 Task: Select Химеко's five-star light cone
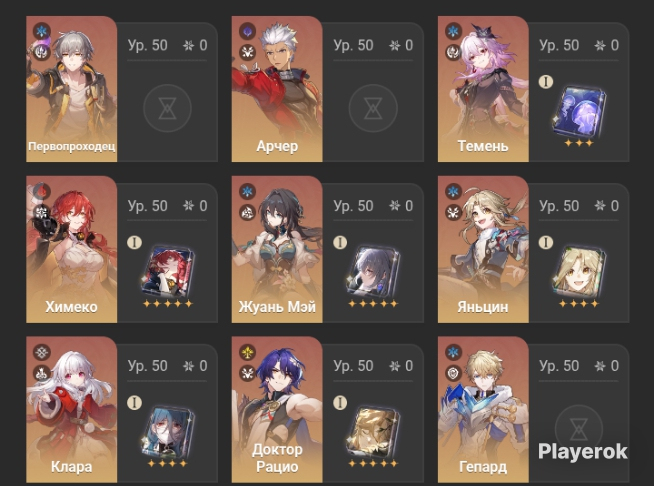tap(167, 272)
